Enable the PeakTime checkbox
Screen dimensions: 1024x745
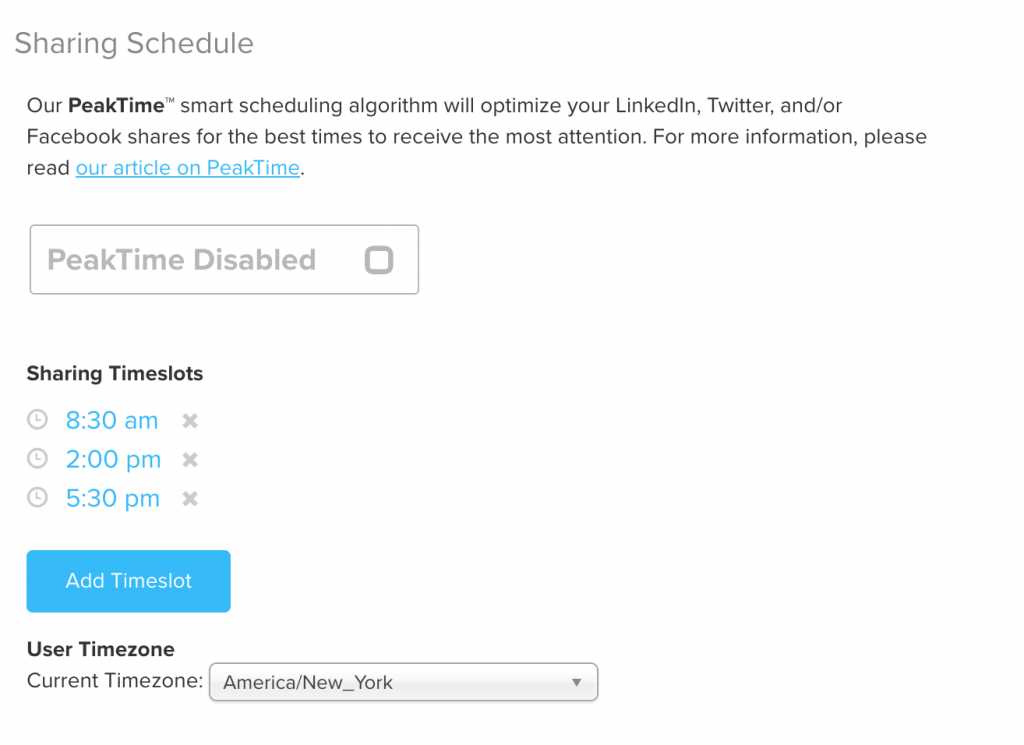pyautogui.click(x=379, y=260)
